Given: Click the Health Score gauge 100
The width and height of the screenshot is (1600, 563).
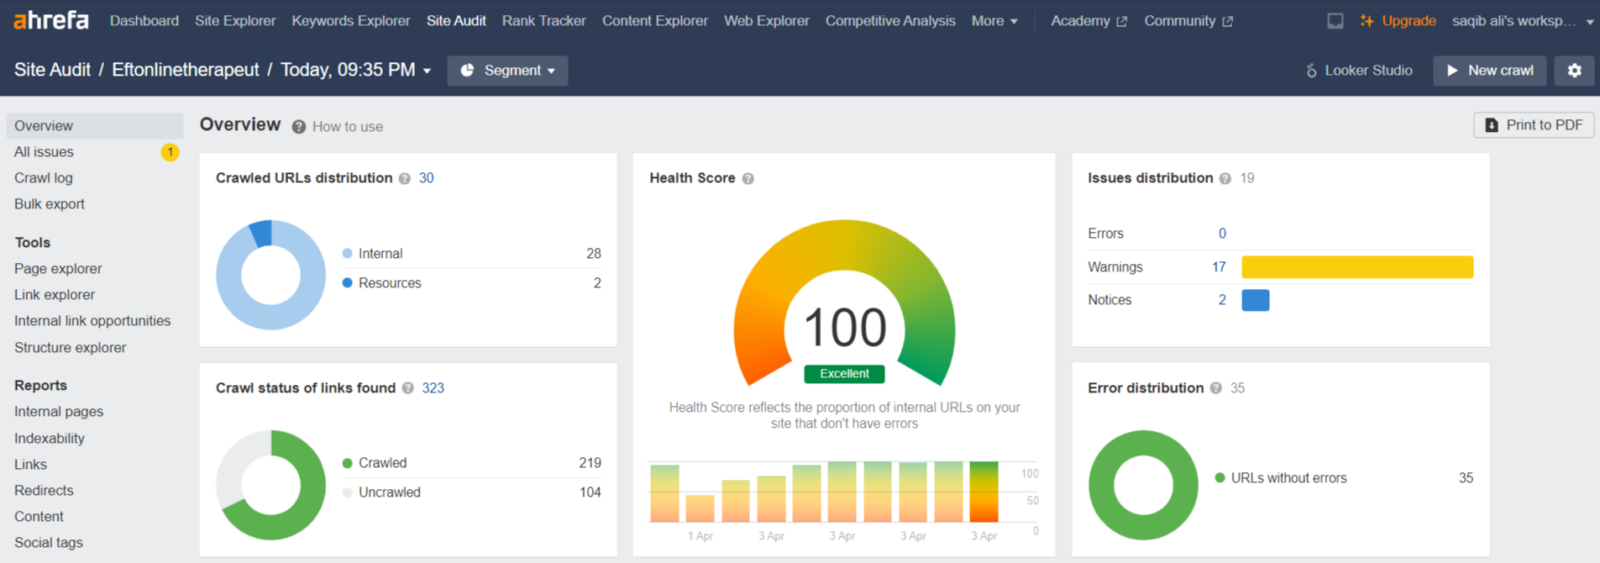Looking at the screenshot, I should pos(845,303).
